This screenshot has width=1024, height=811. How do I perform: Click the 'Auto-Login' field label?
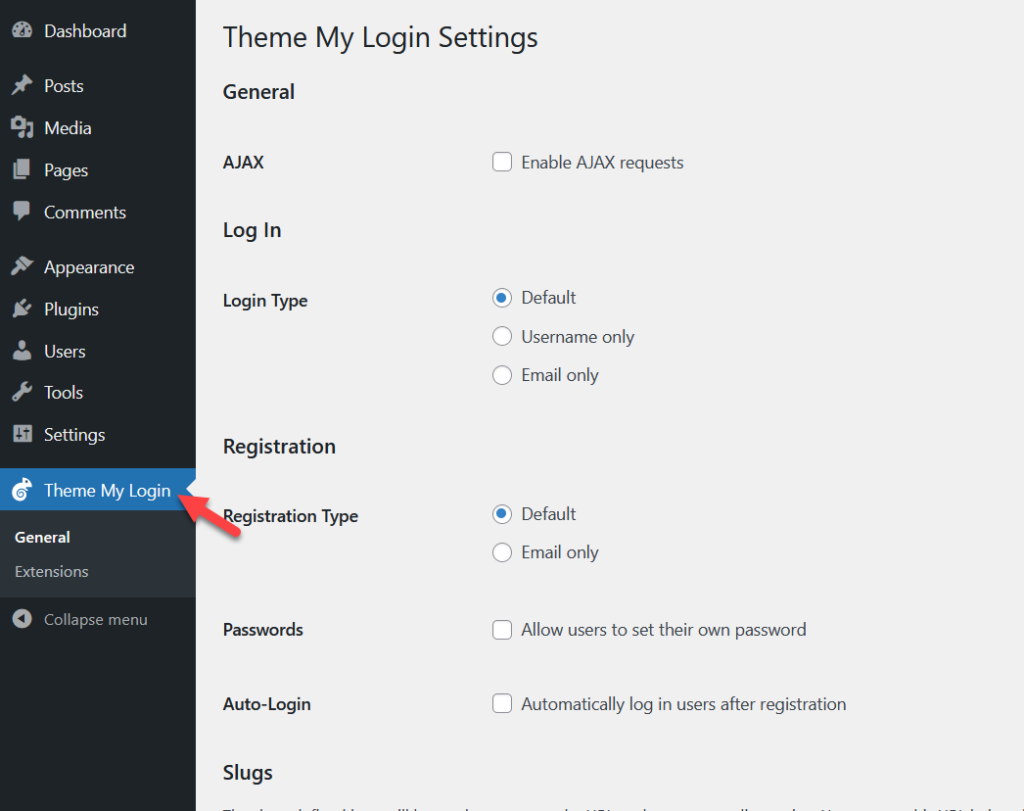point(267,705)
